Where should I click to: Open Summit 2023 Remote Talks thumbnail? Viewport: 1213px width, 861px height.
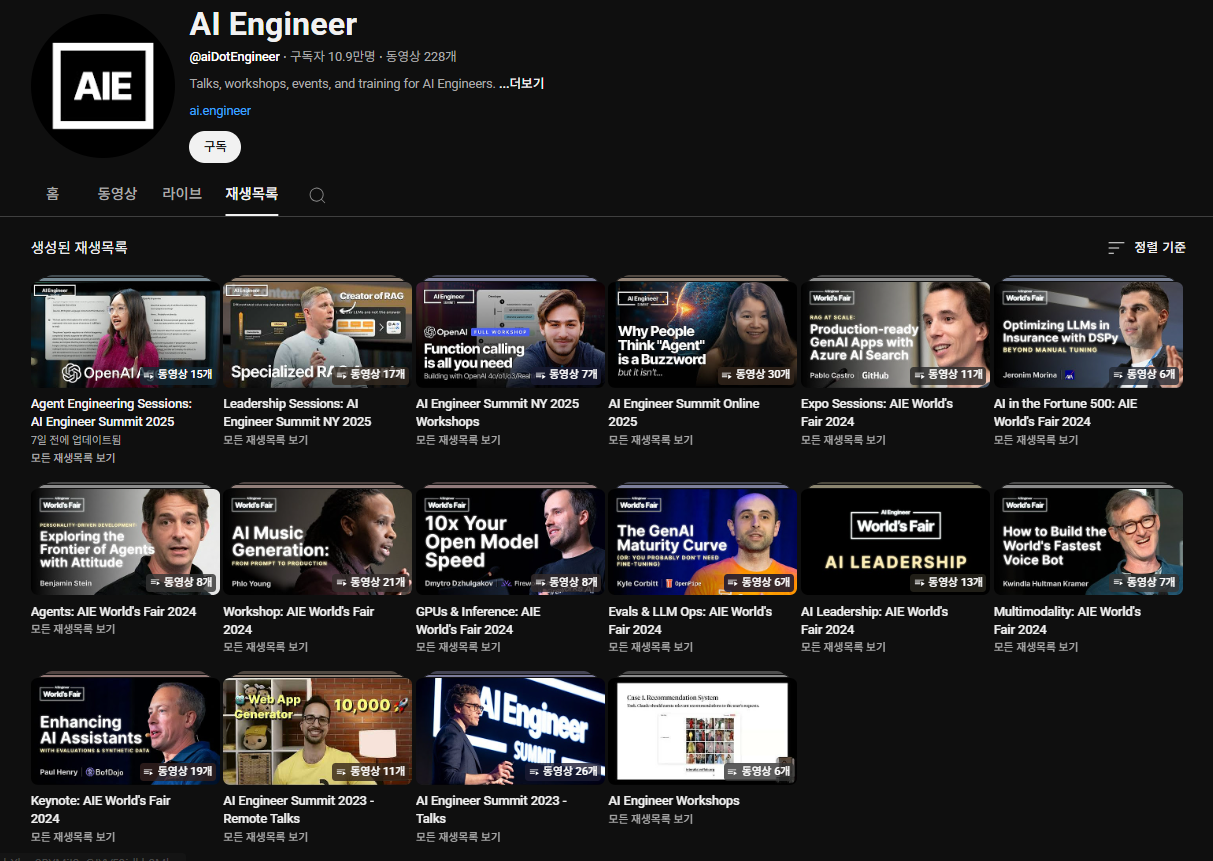(317, 732)
